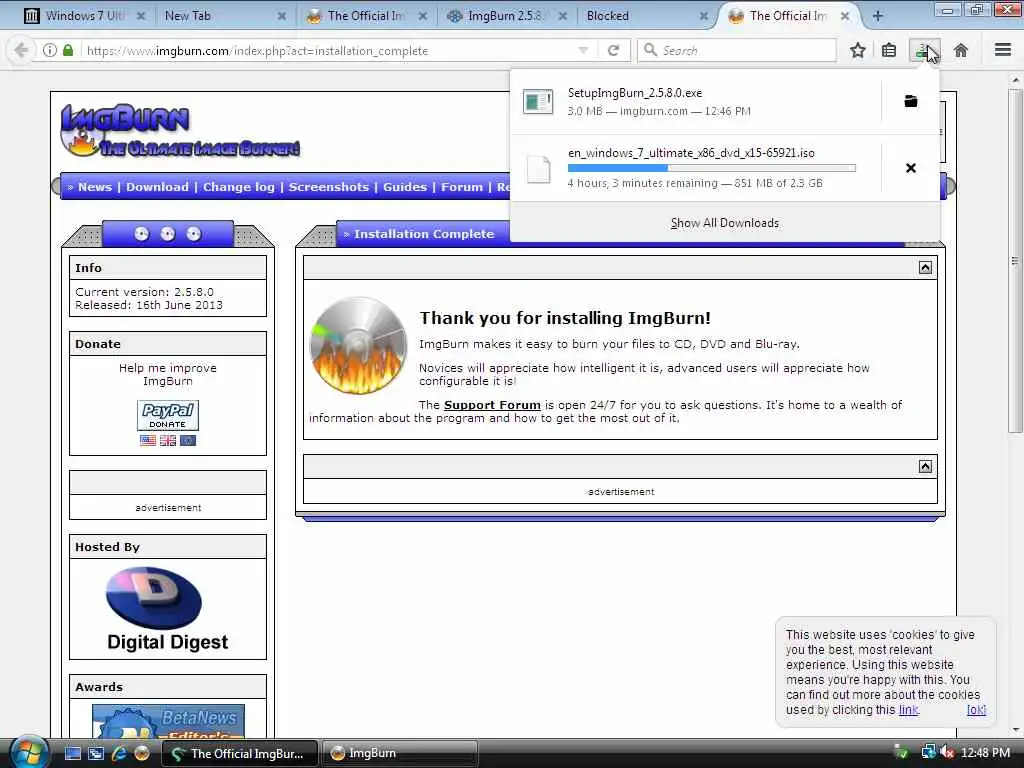Image resolution: width=1024 pixels, height=768 pixels.
Task: Switch to ImgBurn 2.5.8 tab
Action: pos(507,16)
